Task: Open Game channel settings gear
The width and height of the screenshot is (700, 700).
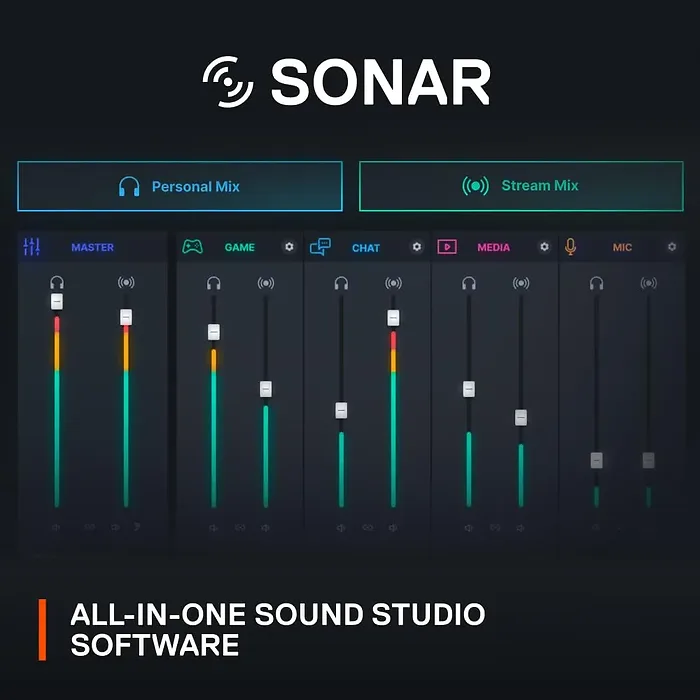Action: (289, 247)
